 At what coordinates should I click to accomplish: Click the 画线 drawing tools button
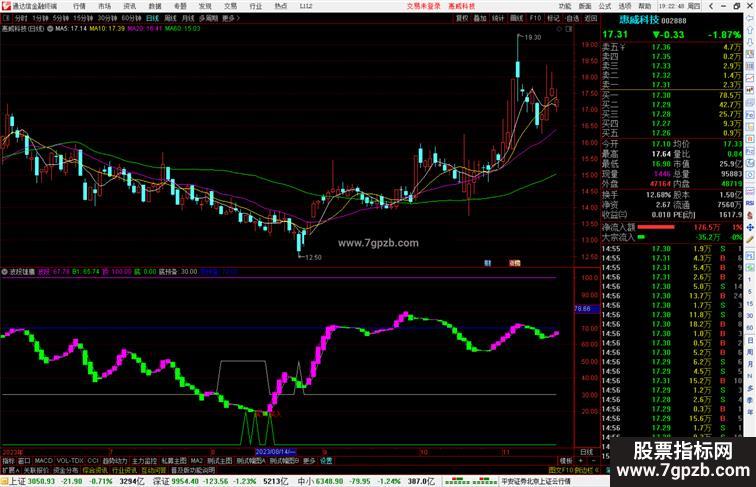click(516, 18)
